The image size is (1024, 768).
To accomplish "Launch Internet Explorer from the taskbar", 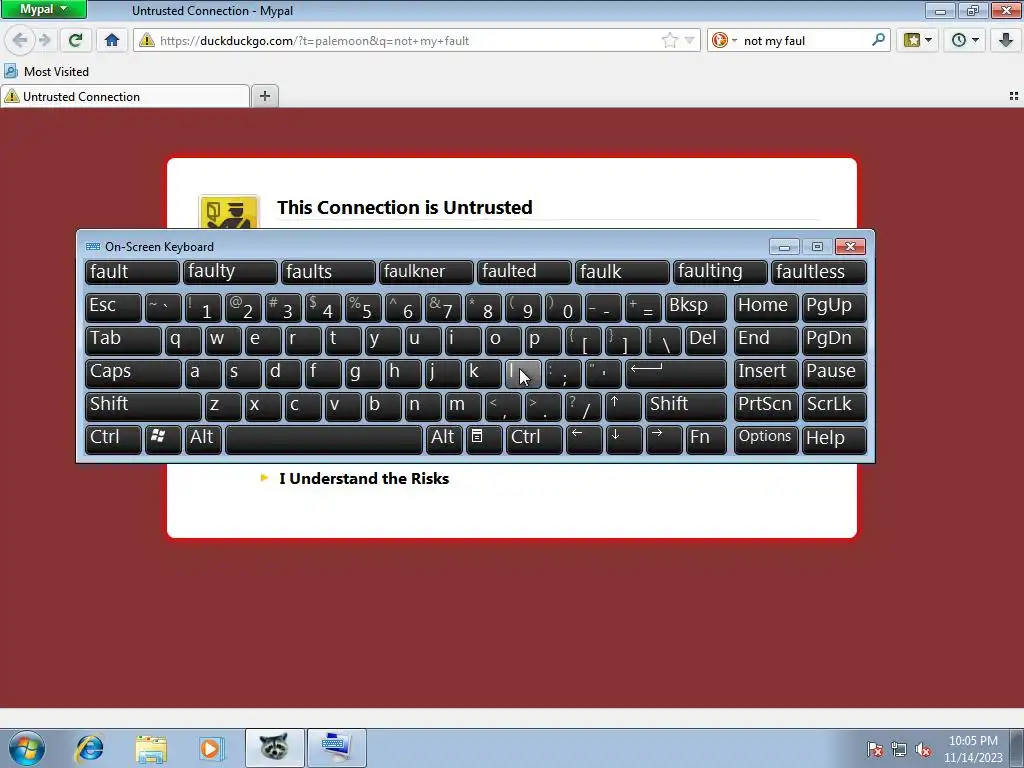I will (89, 748).
